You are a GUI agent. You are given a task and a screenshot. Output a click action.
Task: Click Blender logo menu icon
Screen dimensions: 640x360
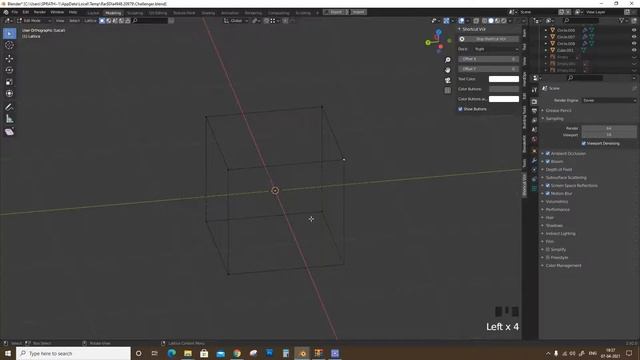(6, 12)
